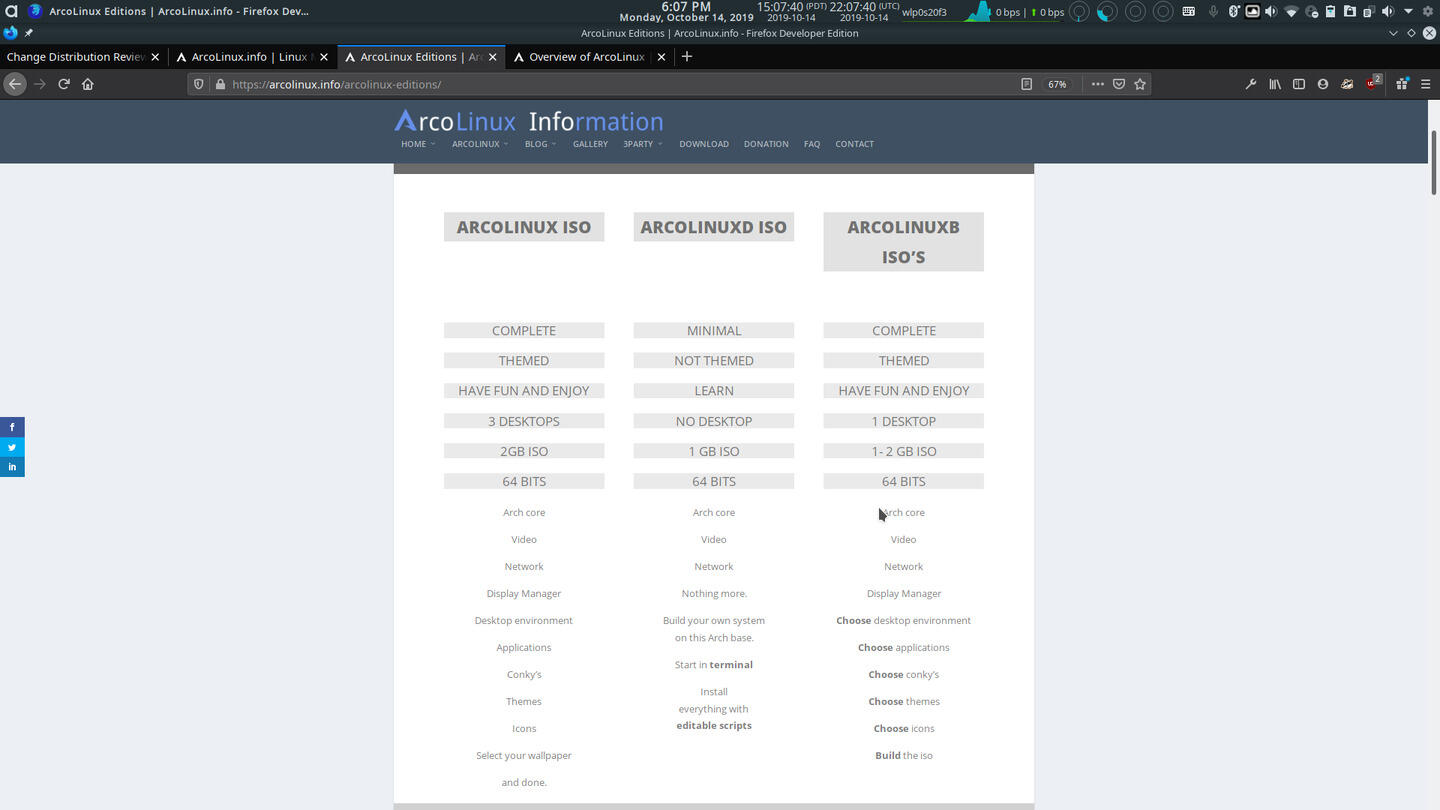Reload the current page
Image resolution: width=1440 pixels, height=810 pixels.
pos(64,84)
